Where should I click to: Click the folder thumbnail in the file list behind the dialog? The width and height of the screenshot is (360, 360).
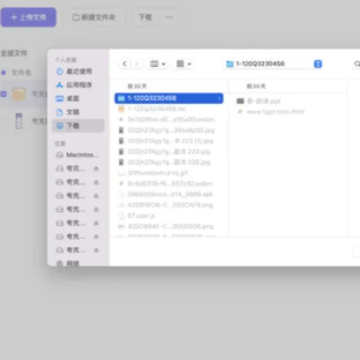click(x=19, y=94)
